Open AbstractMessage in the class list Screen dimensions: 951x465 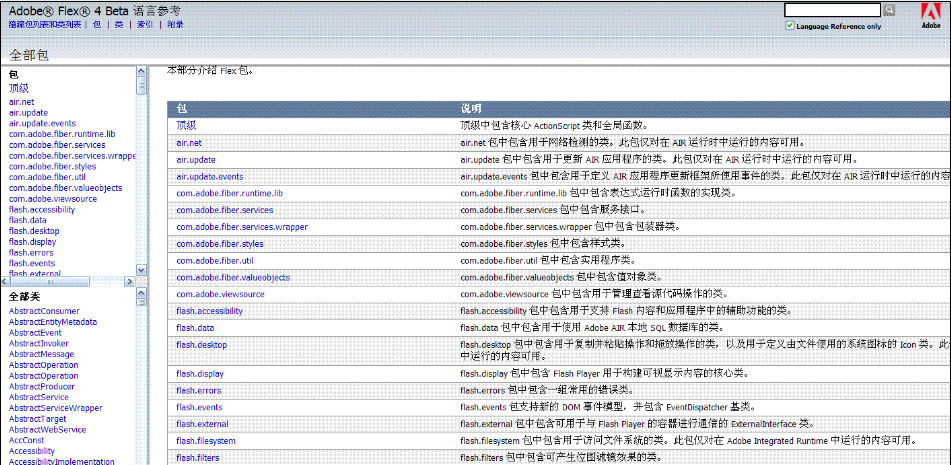click(x=41, y=354)
